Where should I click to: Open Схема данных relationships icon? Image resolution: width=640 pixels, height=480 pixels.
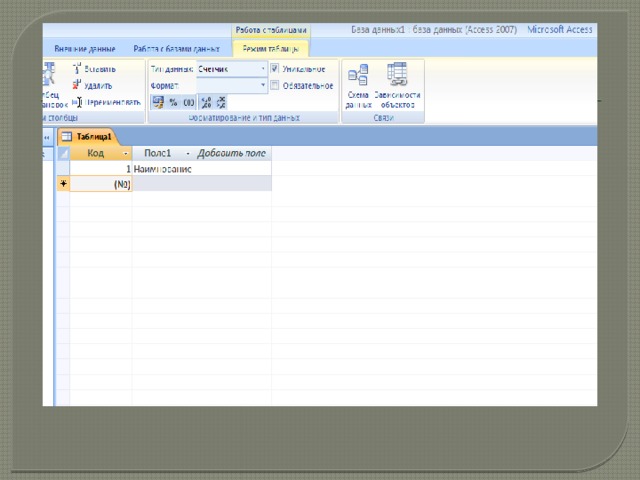pyautogui.click(x=358, y=75)
